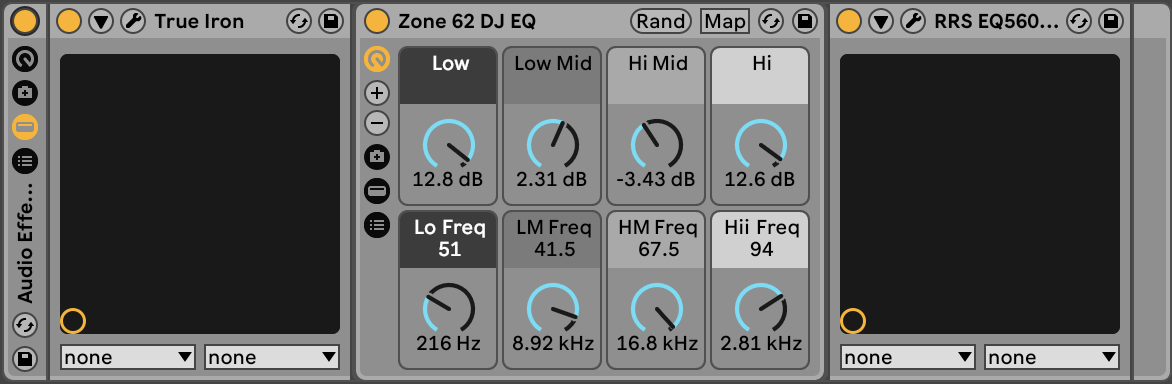1172x384 pixels.
Task: Open macro variations in Audio Effect Rack
Action: [25, 93]
